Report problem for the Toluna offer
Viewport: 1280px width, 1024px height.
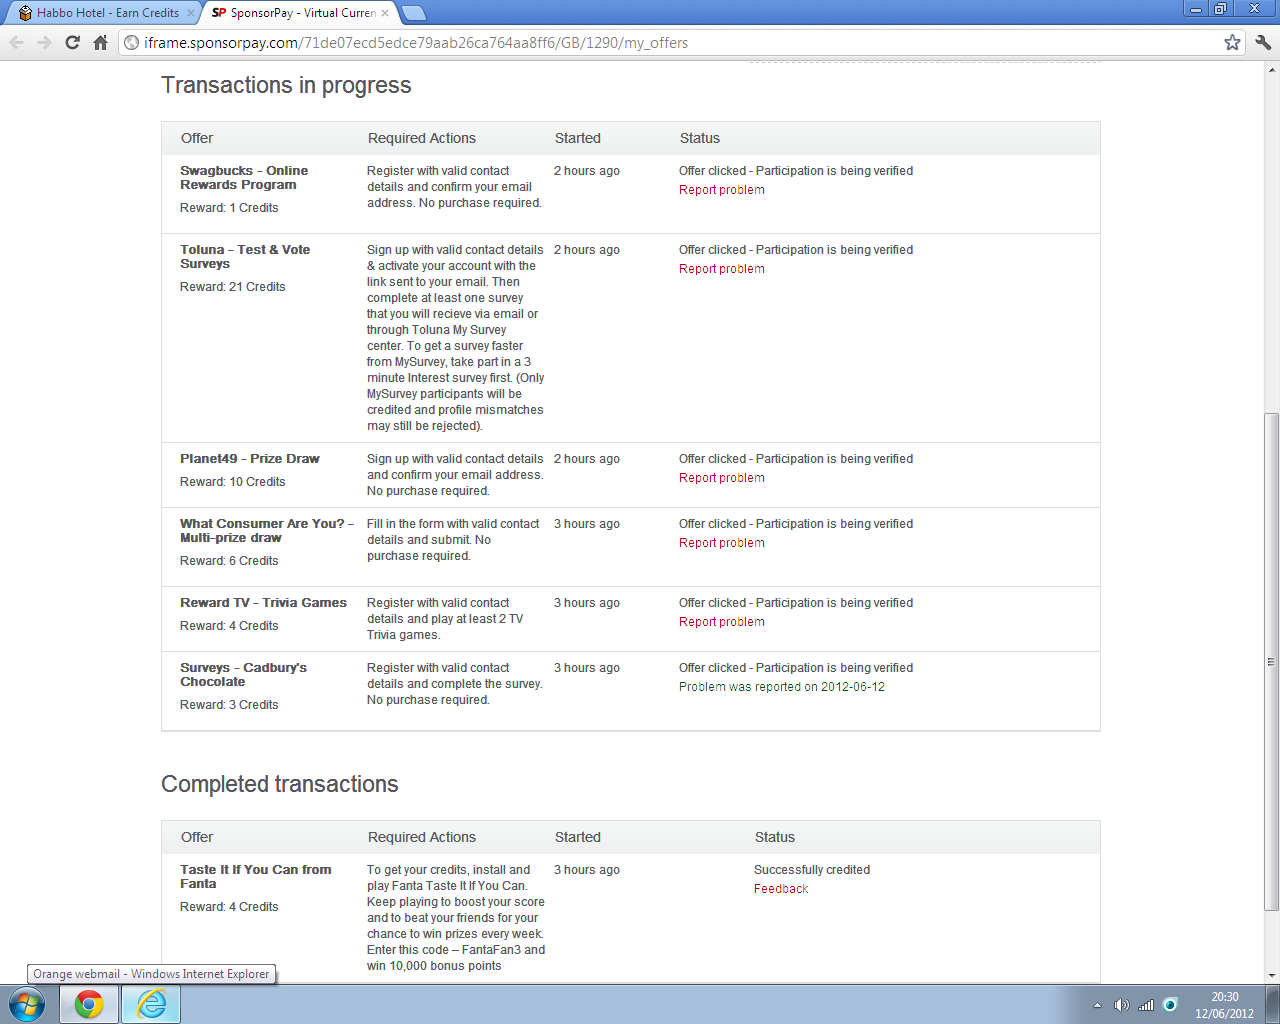click(721, 269)
